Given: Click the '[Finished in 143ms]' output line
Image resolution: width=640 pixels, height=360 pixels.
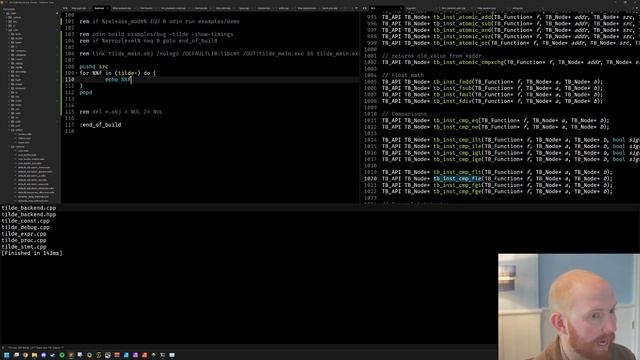Looking at the screenshot, I should tap(32, 253).
